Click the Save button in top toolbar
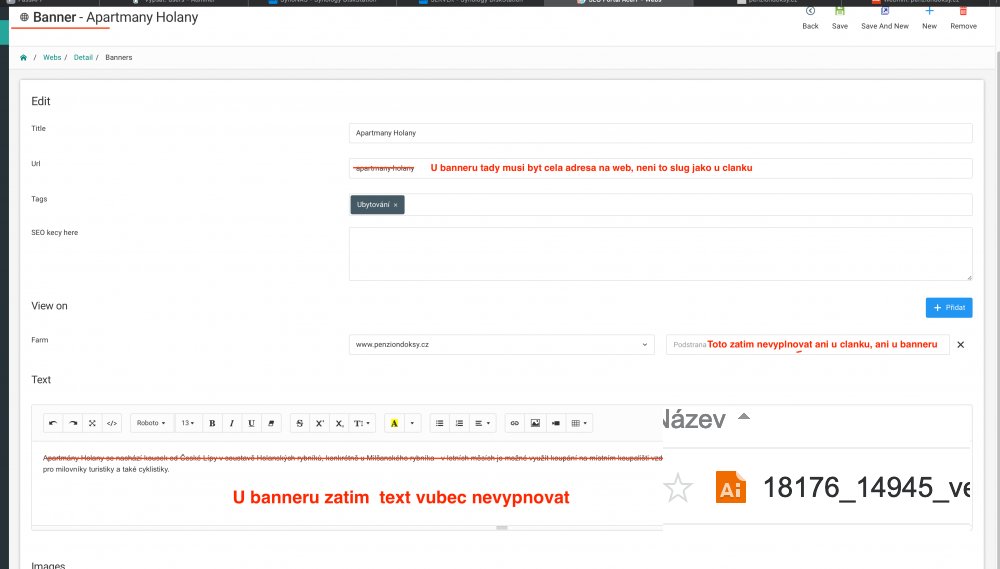This screenshot has width=1000, height=569. tap(840, 17)
